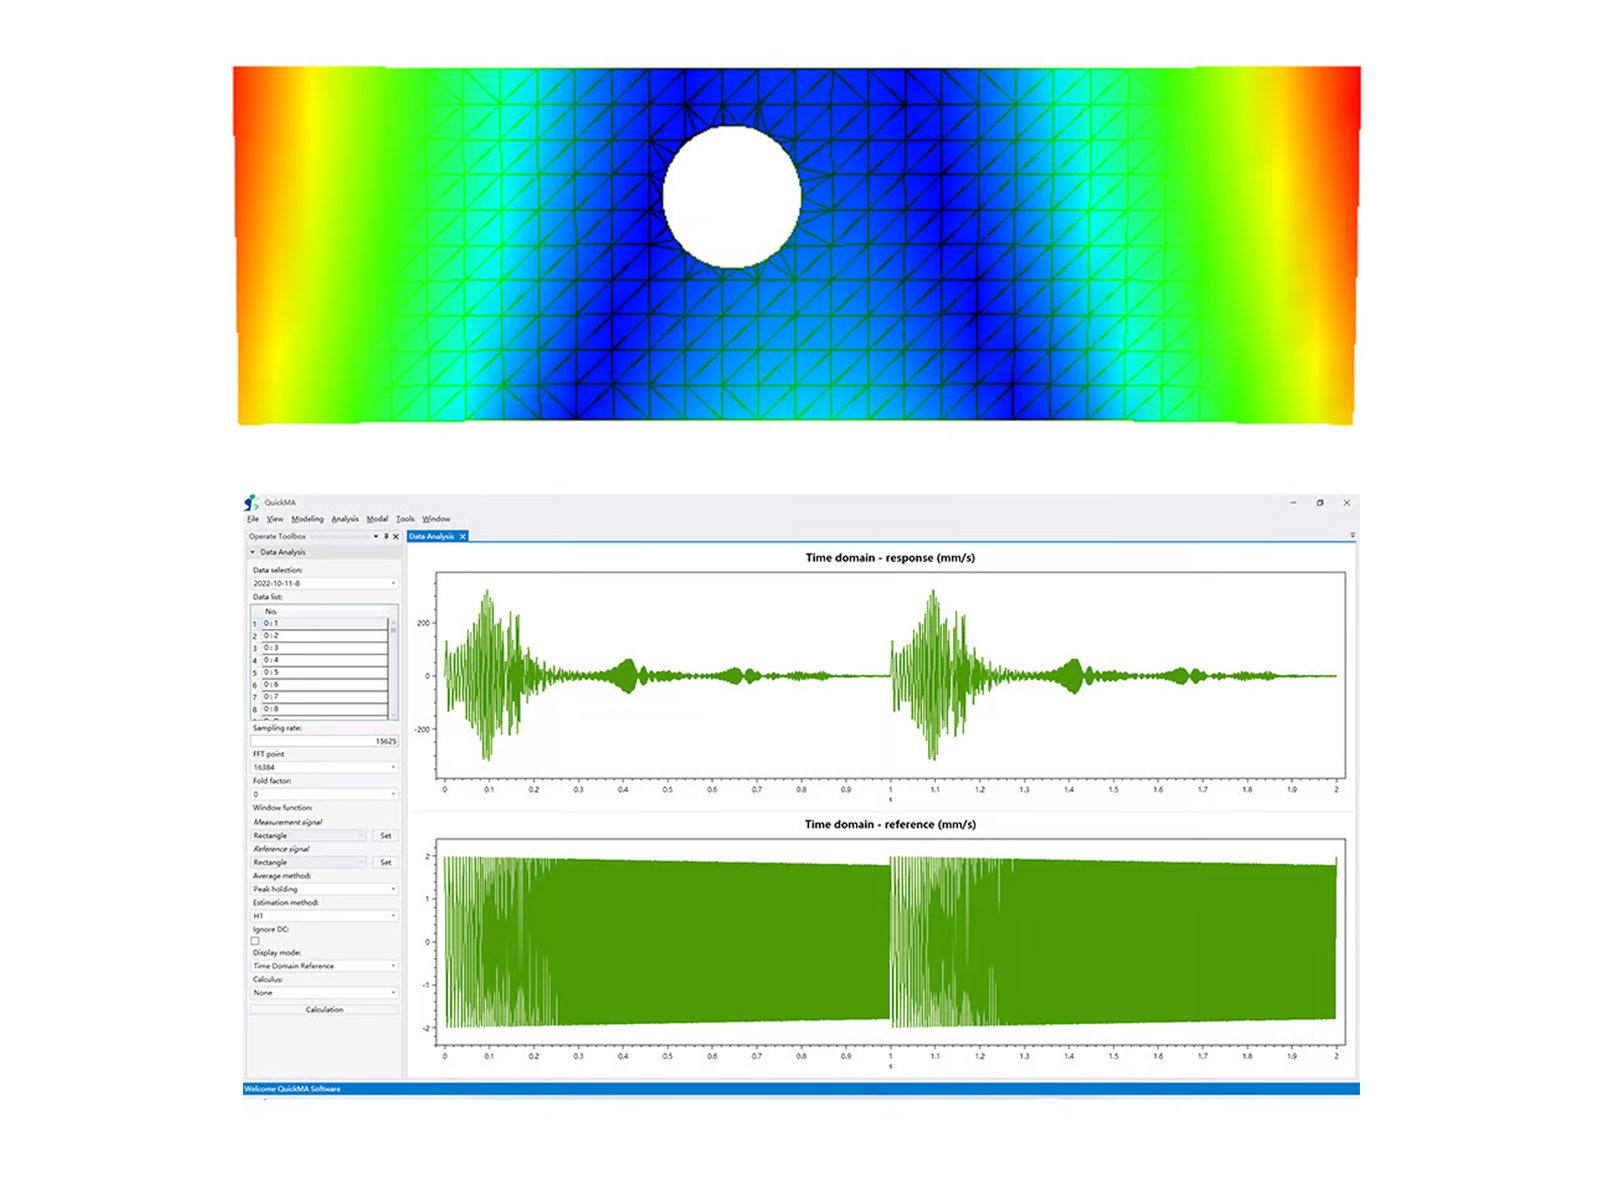Image resolution: width=1600 pixels, height=1200 pixels.
Task: Open Operate Toolbox panel options arrow
Action: [x=376, y=536]
